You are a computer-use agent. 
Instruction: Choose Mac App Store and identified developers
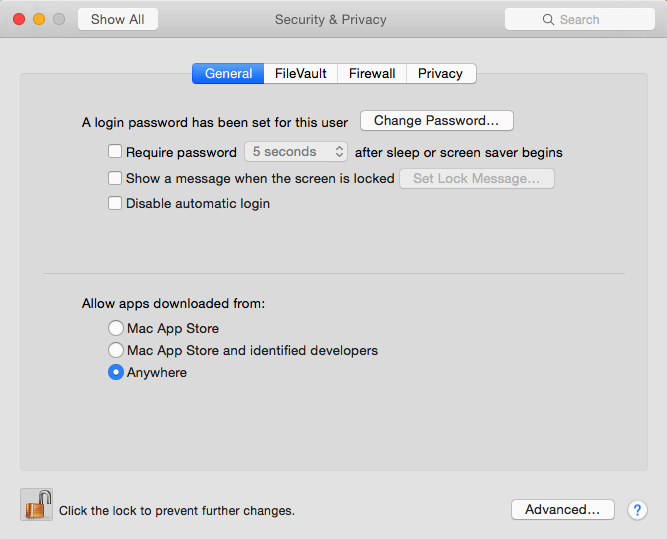coord(116,350)
